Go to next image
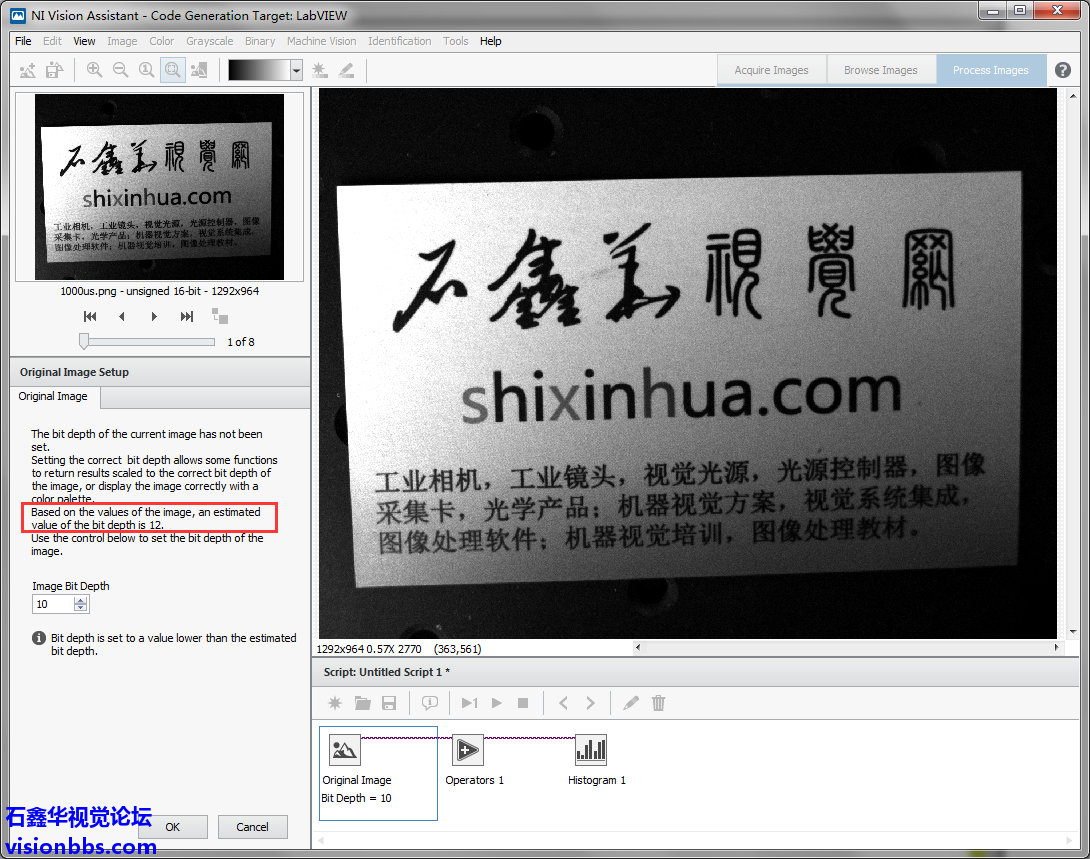Screen dimensions: 1090x859 click(x=154, y=317)
